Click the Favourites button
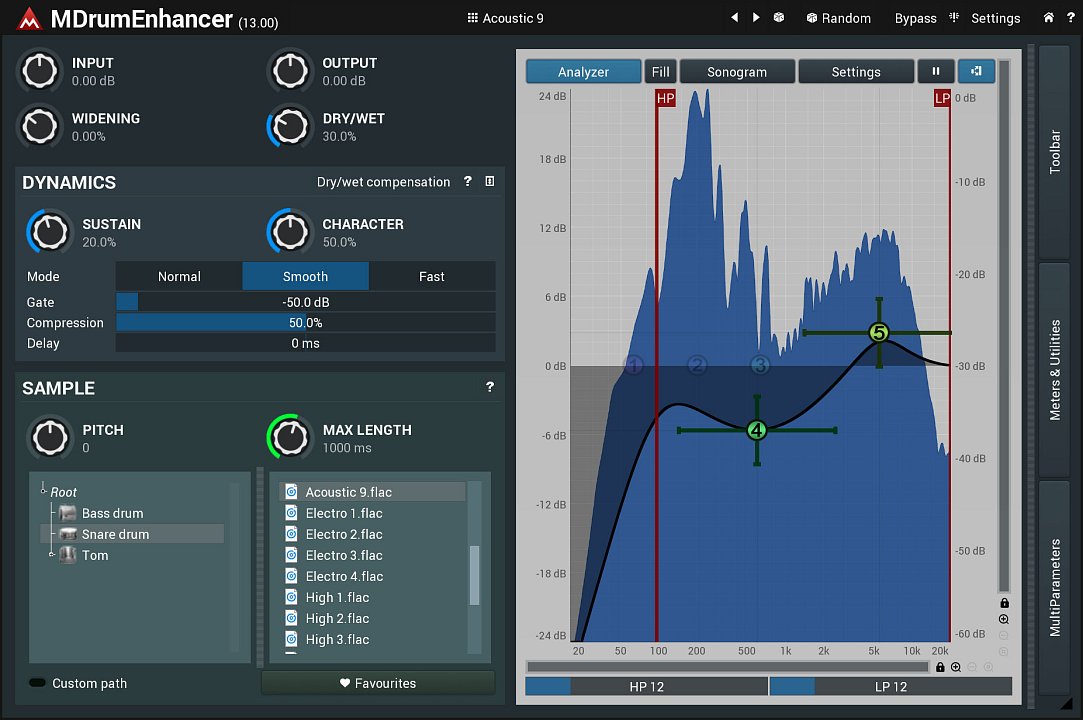The width and height of the screenshot is (1083, 720). tap(377, 683)
